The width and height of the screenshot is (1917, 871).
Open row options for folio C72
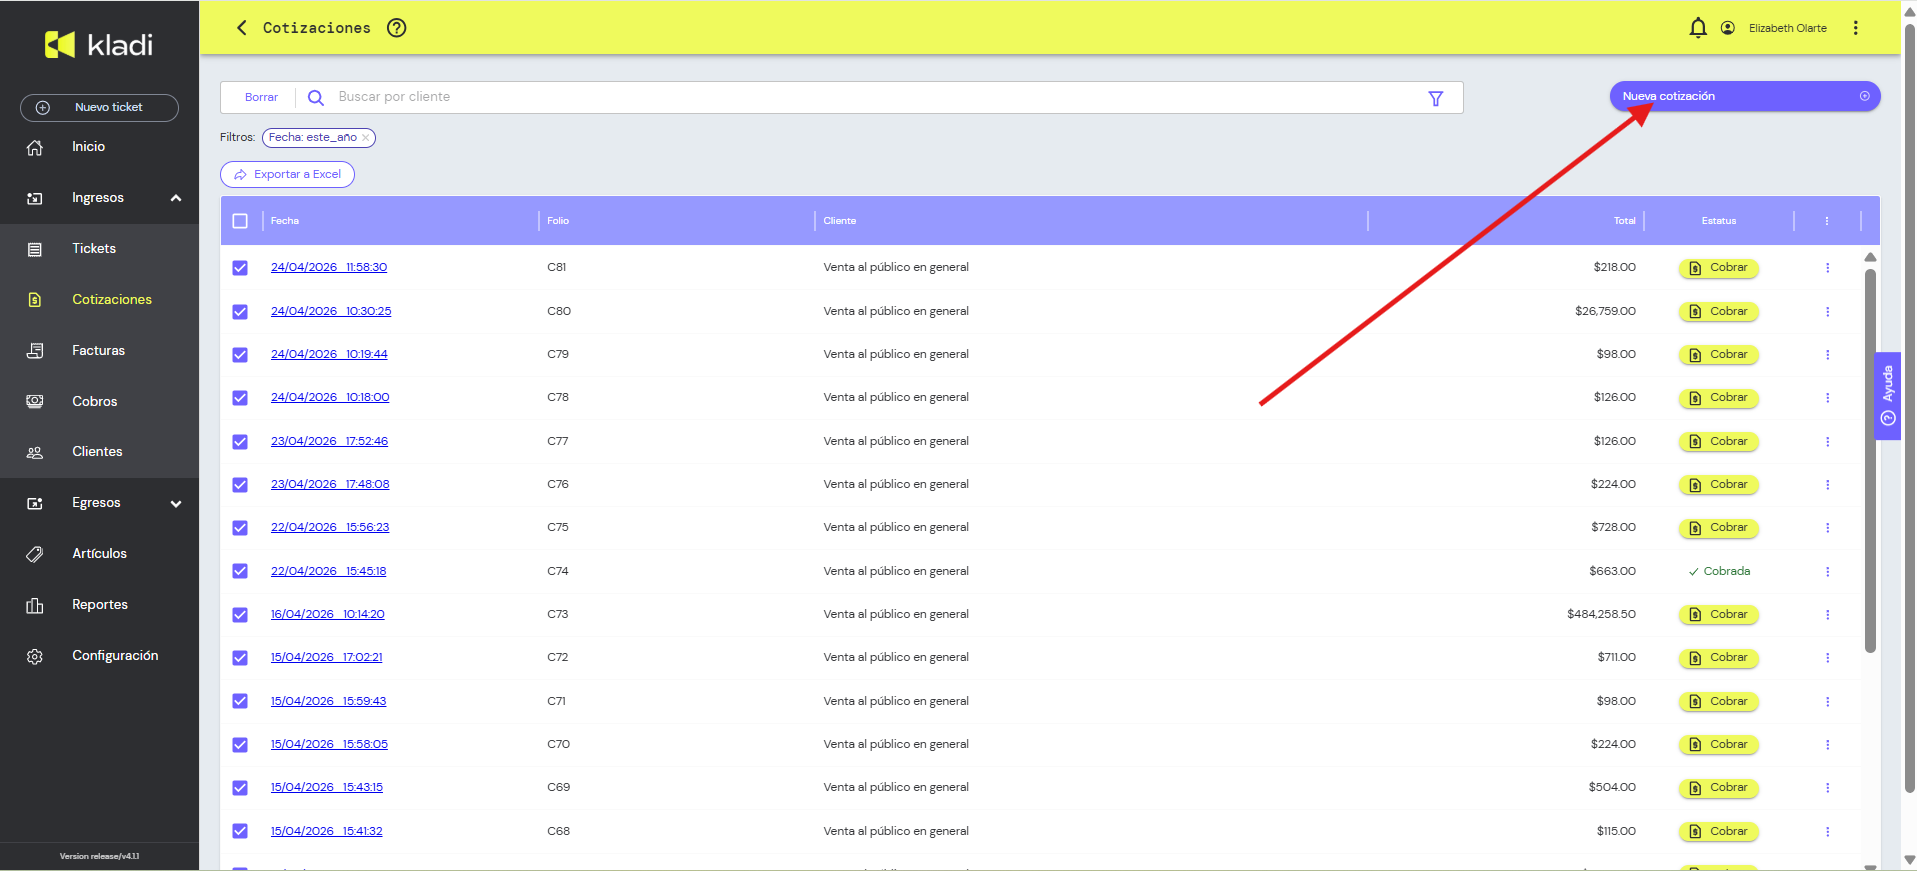click(x=1827, y=658)
